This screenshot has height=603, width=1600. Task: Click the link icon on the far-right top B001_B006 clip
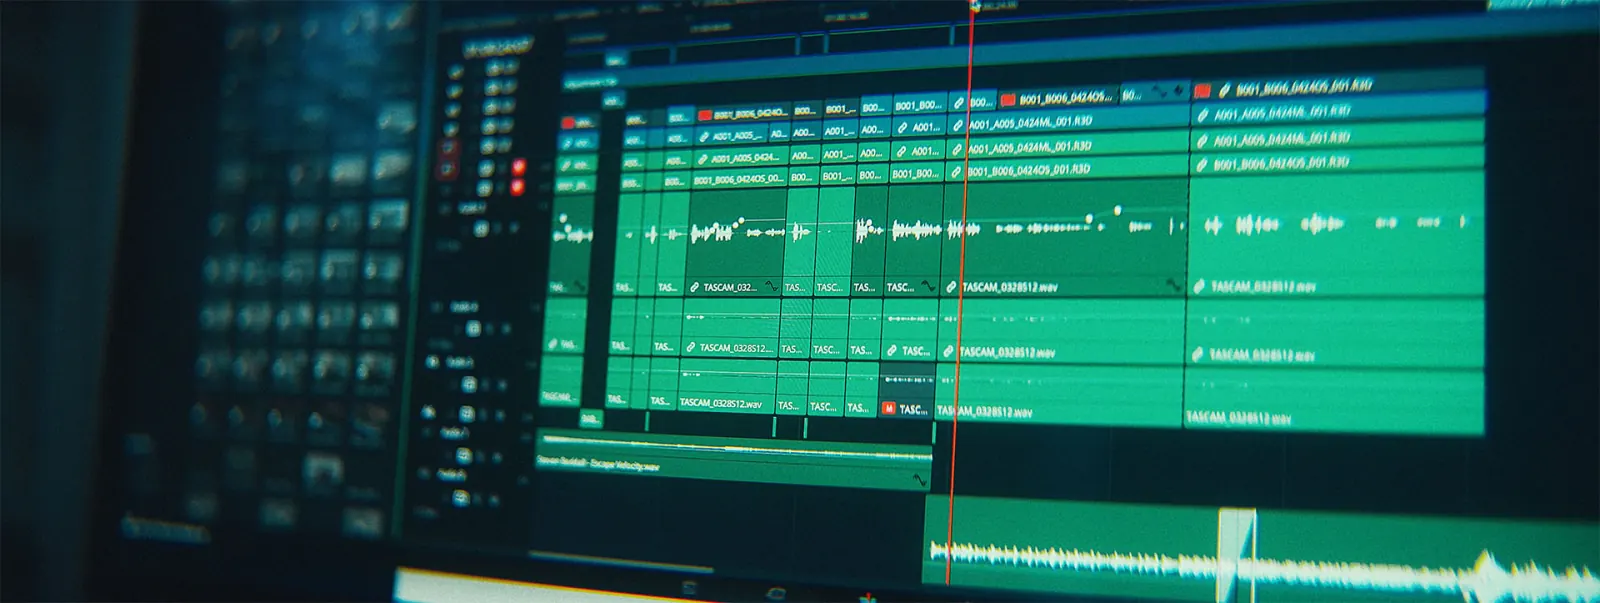(x=1224, y=91)
